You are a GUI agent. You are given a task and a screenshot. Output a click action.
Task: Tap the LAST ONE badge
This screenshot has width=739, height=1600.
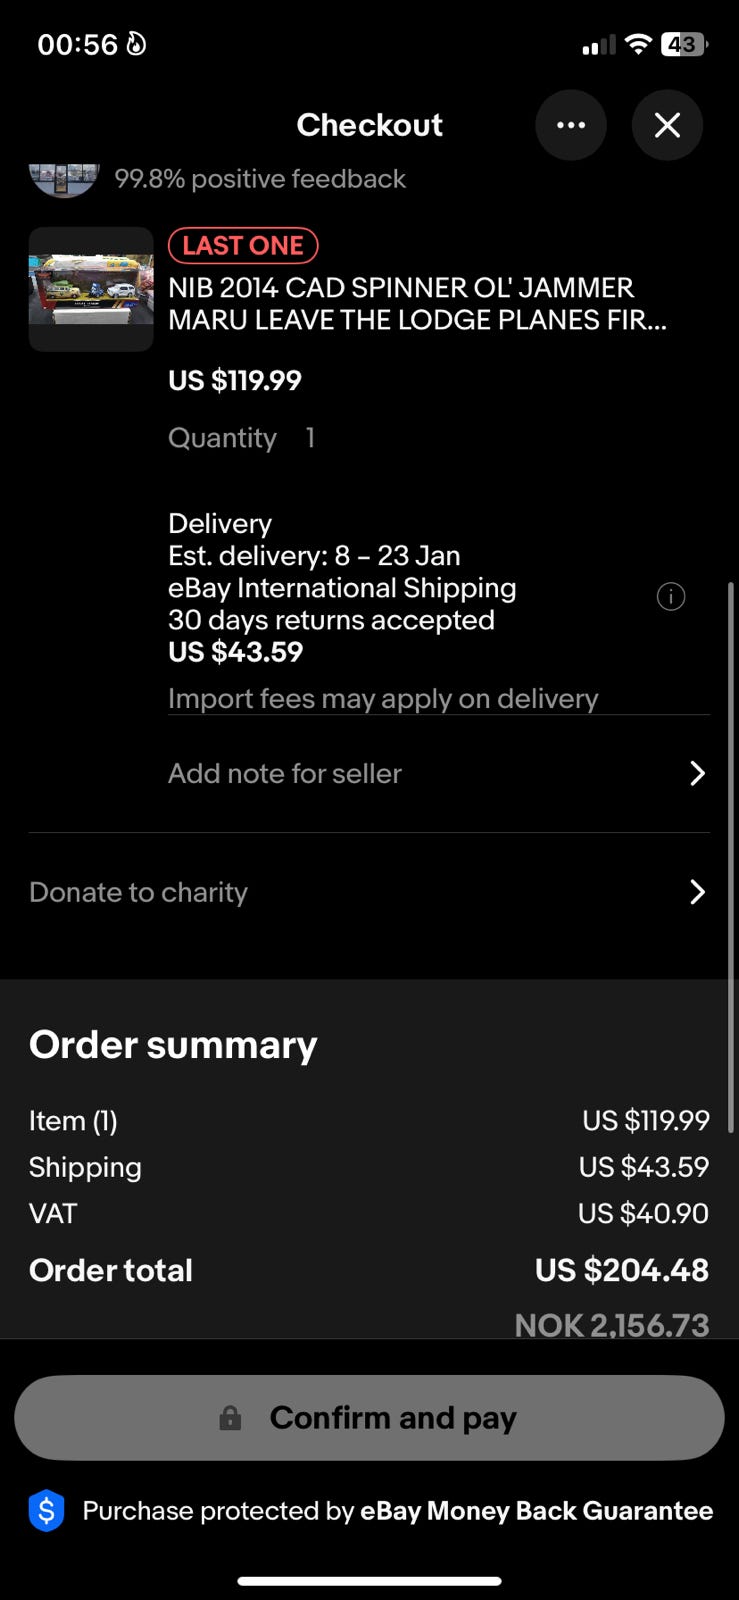click(243, 245)
